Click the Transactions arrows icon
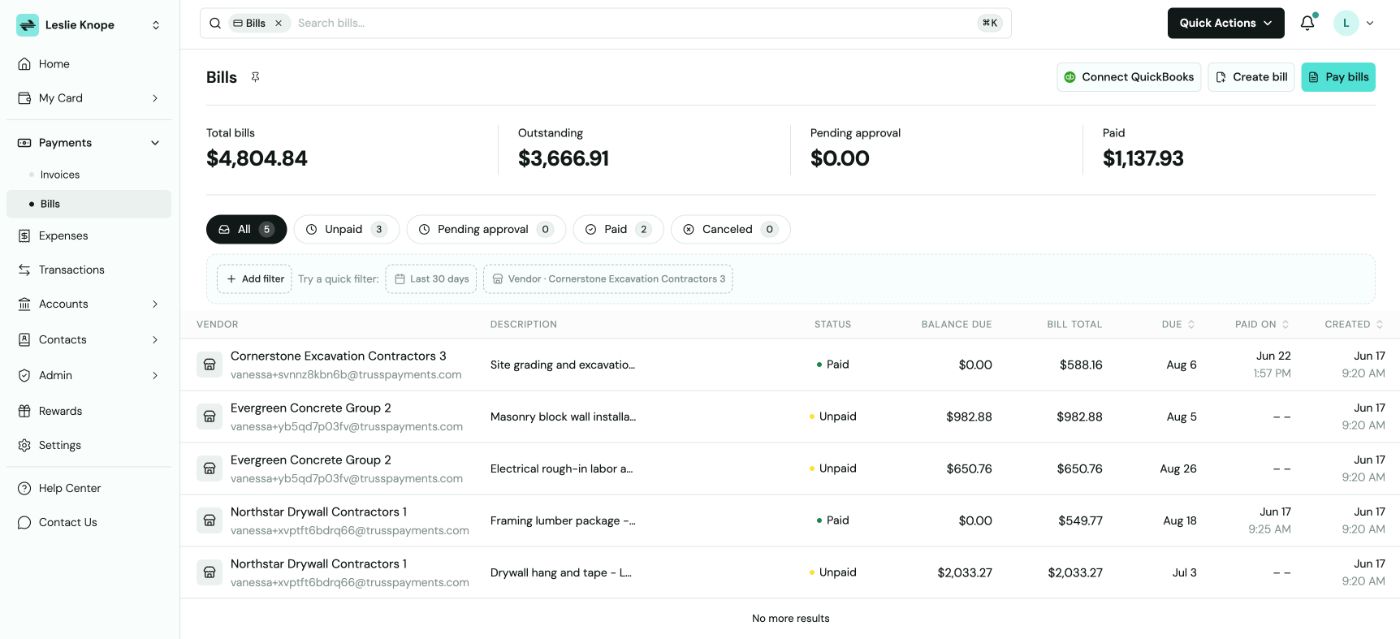The height and width of the screenshot is (639, 1400). click(x=25, y=270)
